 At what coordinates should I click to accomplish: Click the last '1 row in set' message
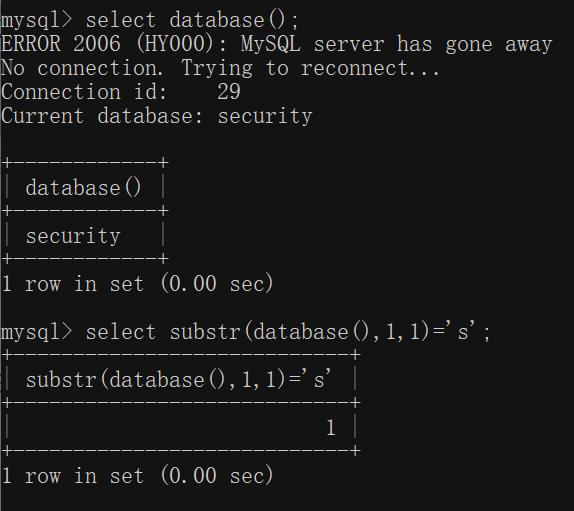[137, 475]
